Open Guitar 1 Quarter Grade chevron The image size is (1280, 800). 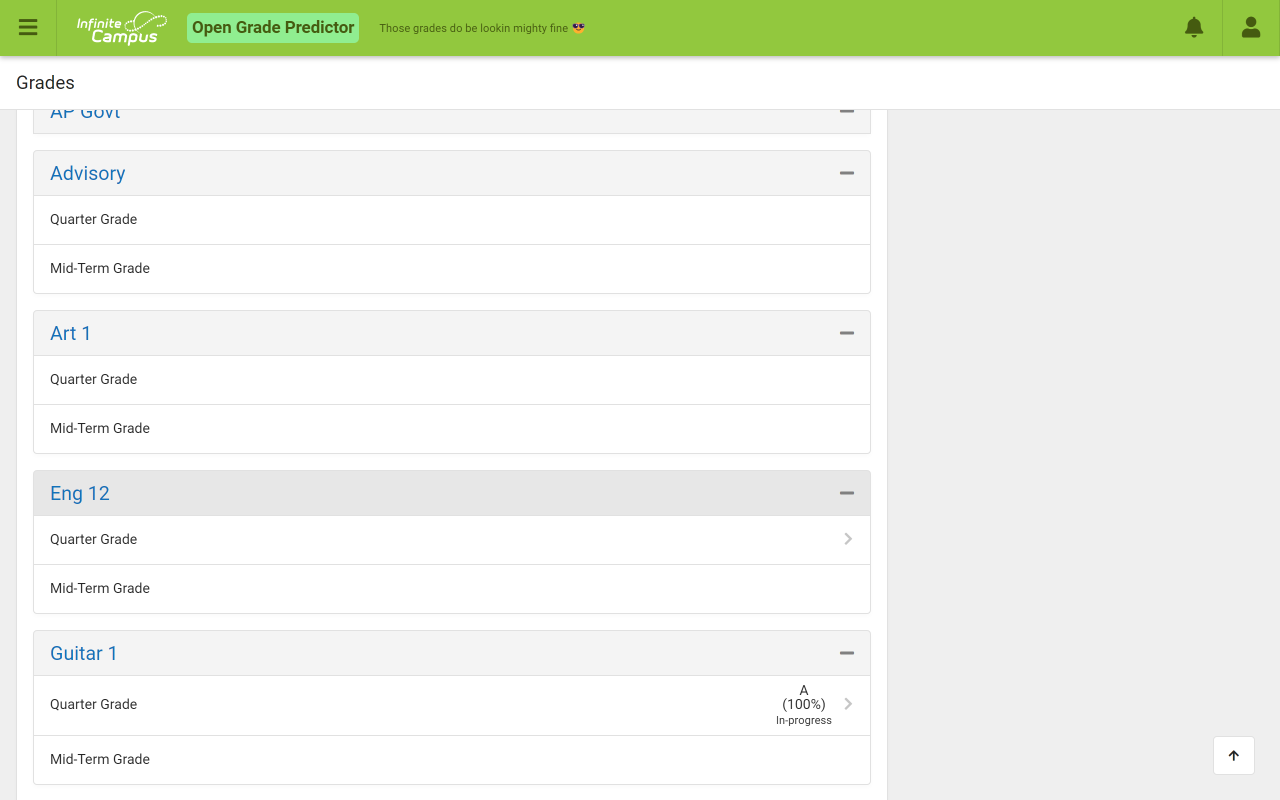click(848, 704)
